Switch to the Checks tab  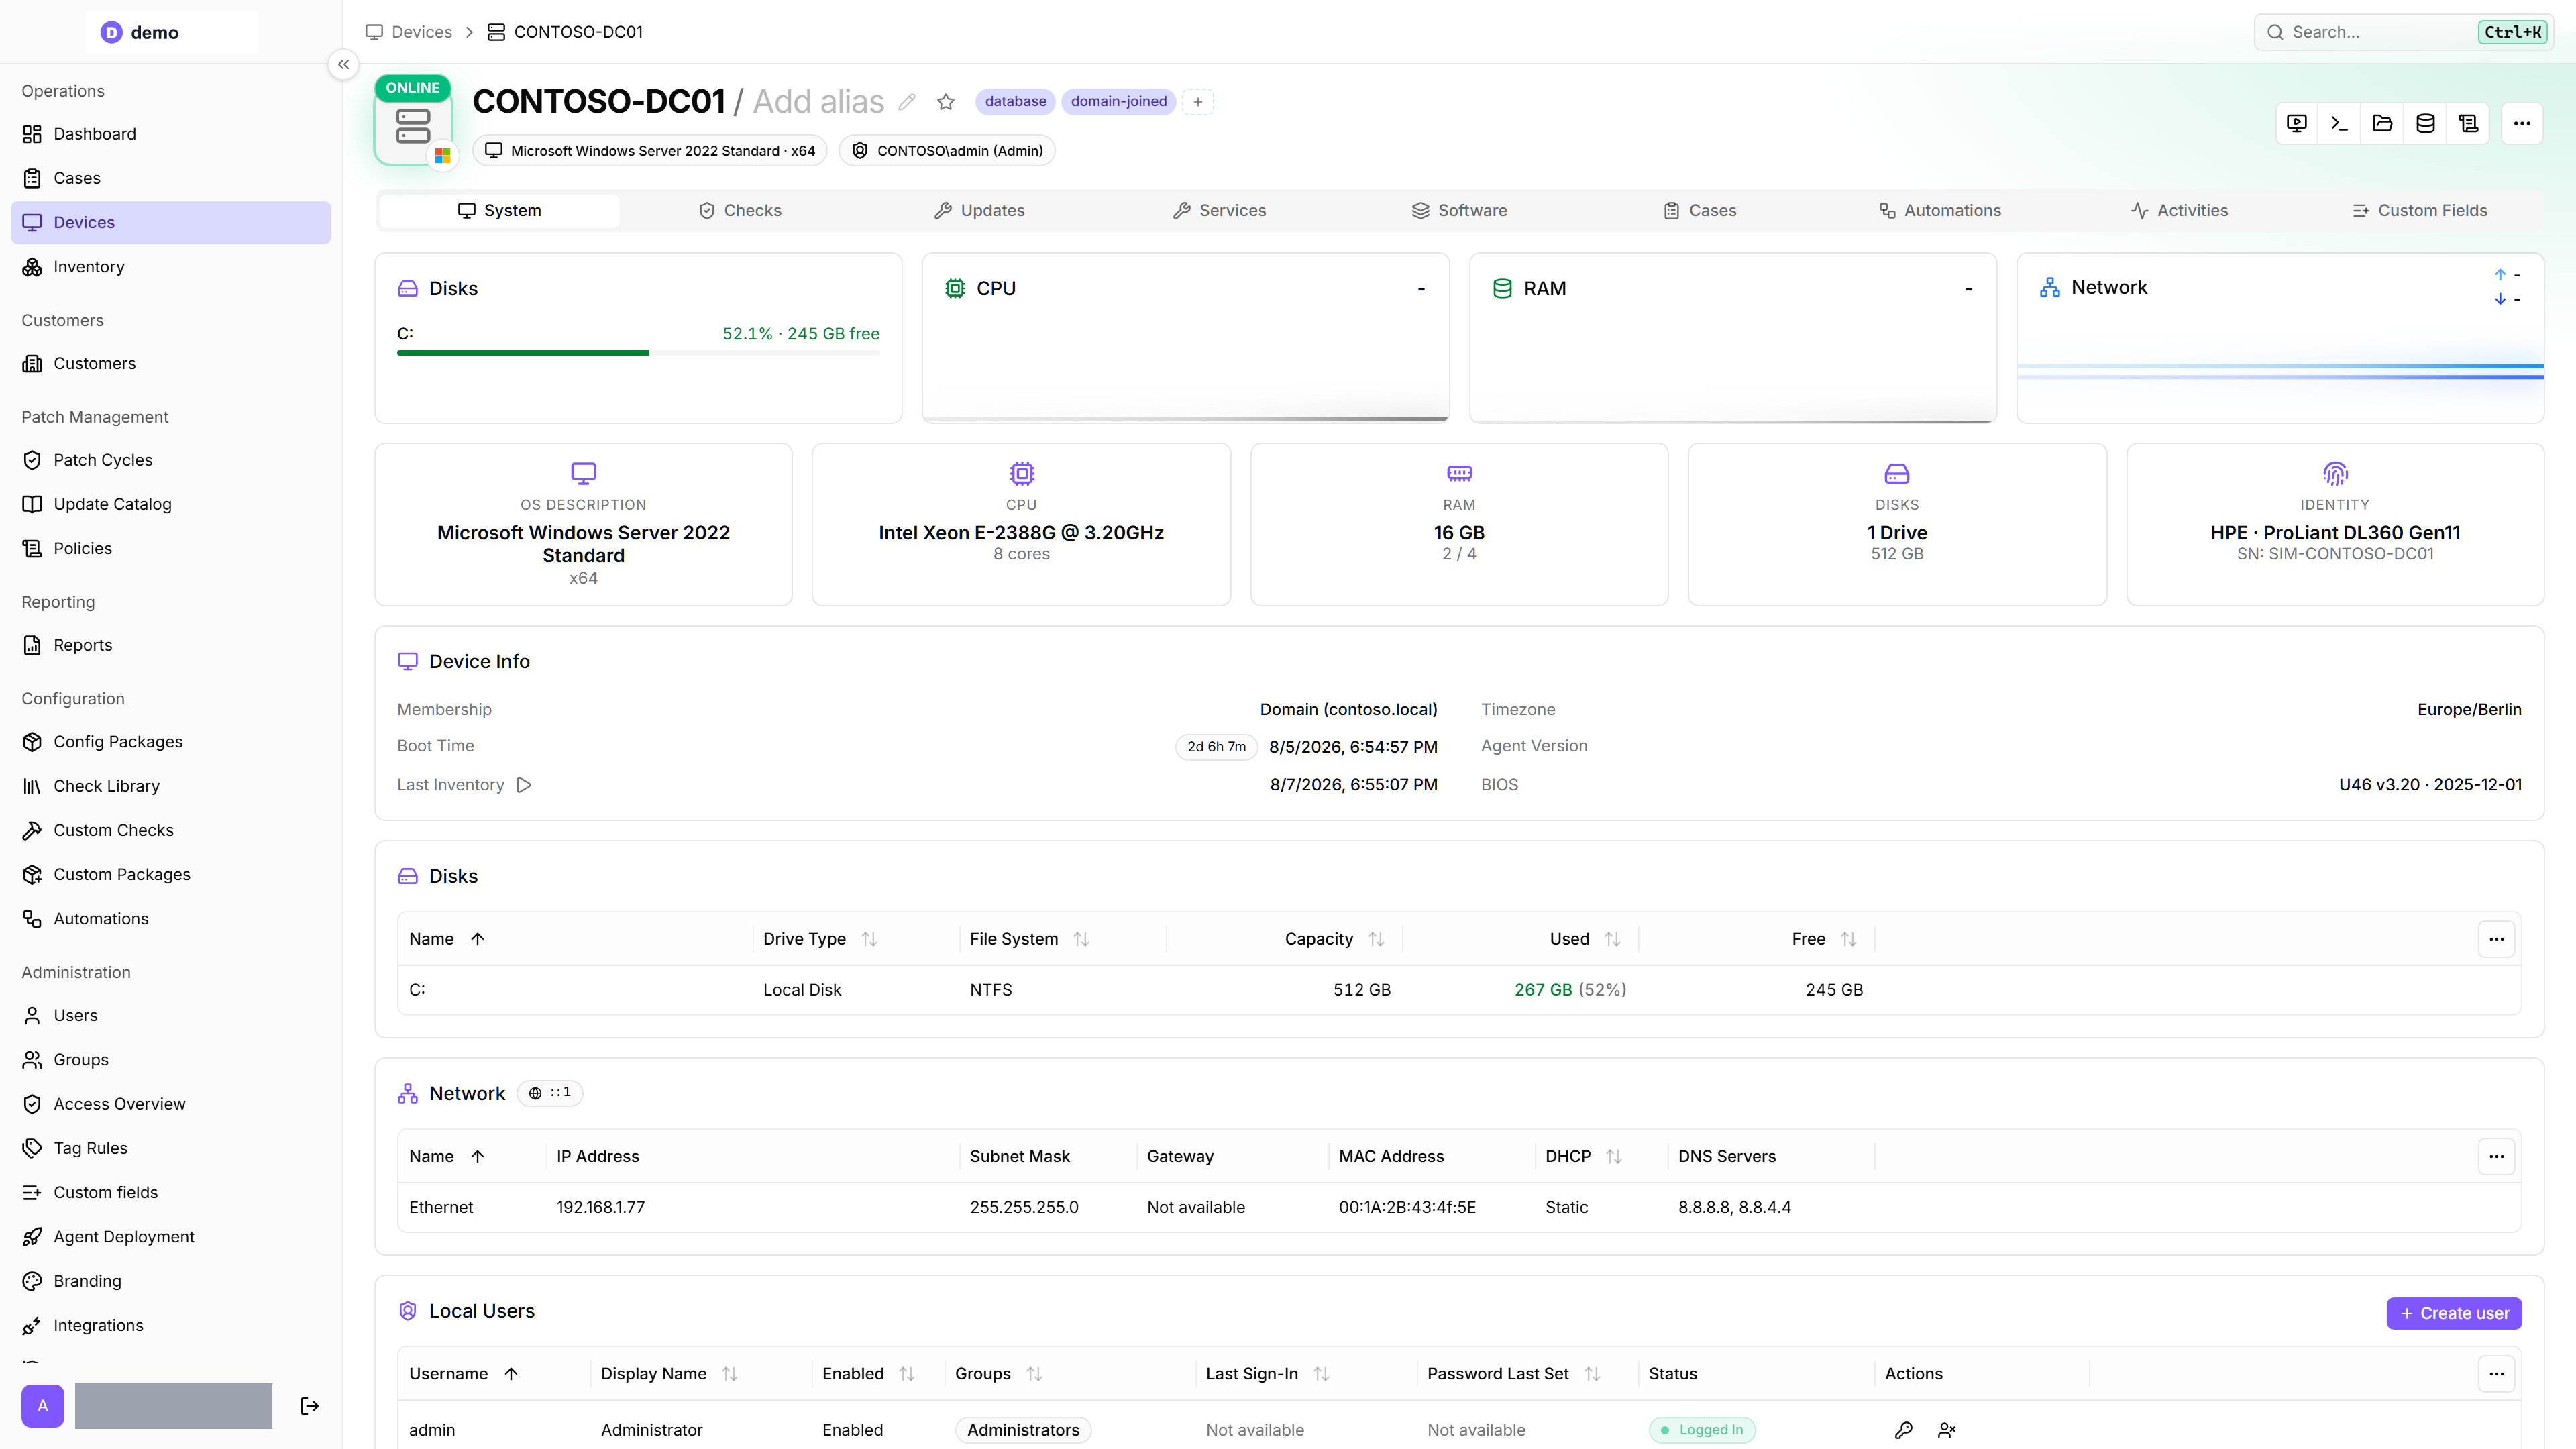click(740, 211)
